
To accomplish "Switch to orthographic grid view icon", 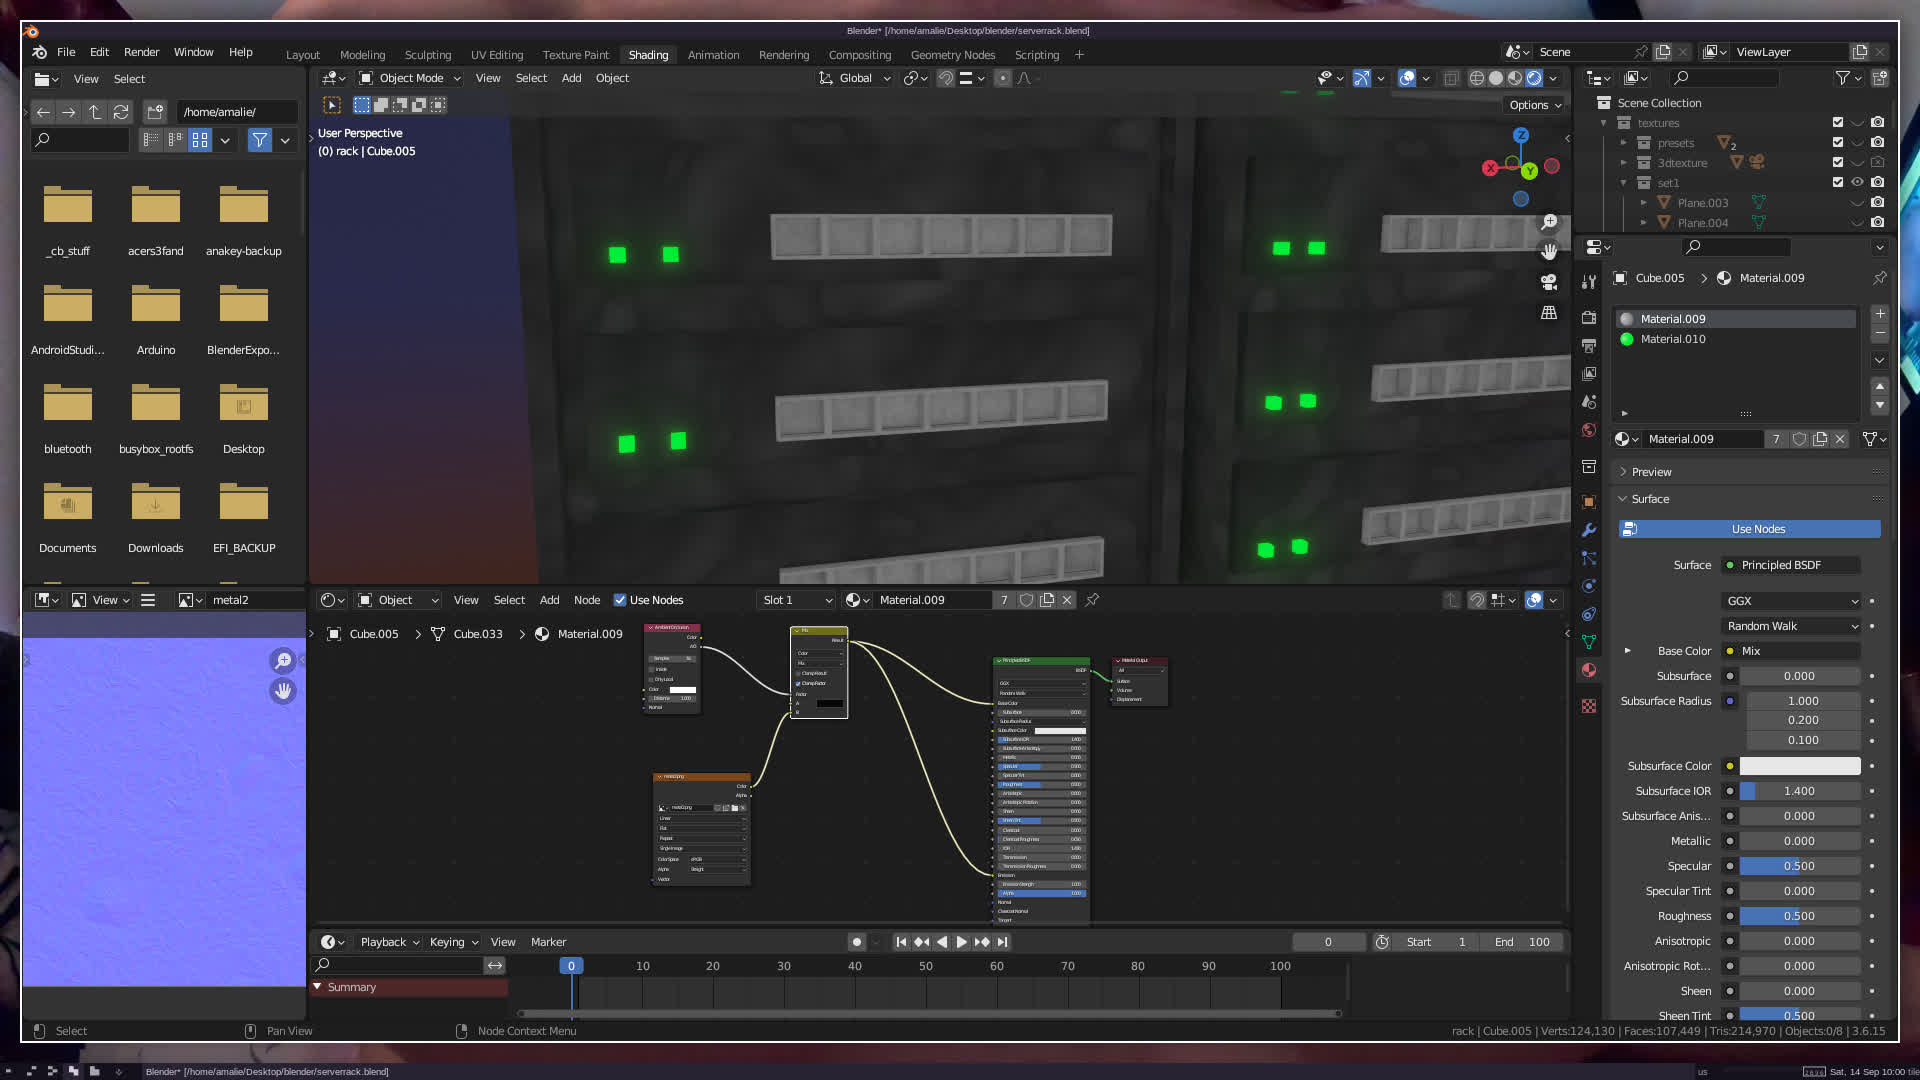I will tap(1549, 313).
